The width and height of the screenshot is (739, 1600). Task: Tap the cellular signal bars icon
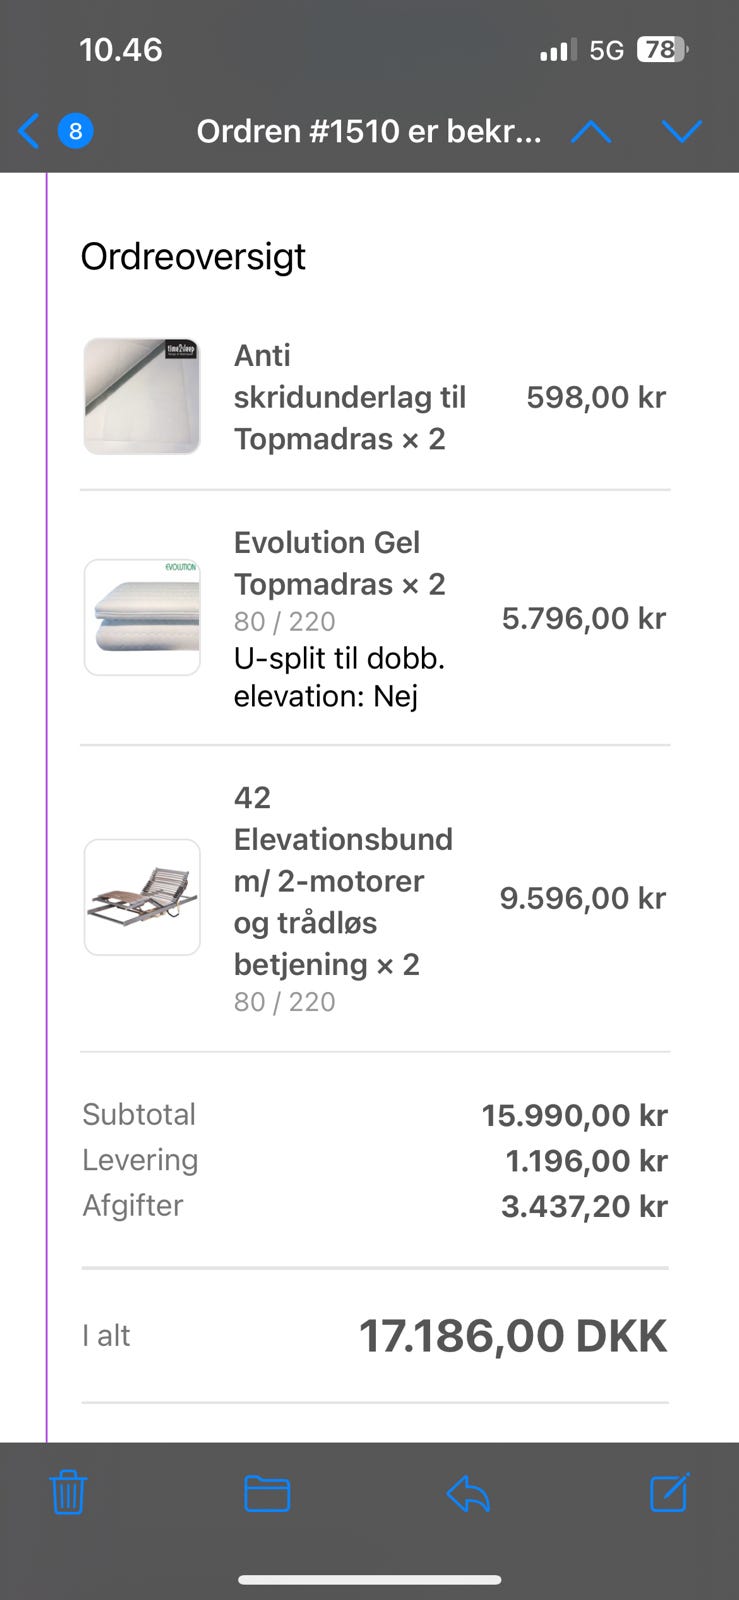(558, 50)
